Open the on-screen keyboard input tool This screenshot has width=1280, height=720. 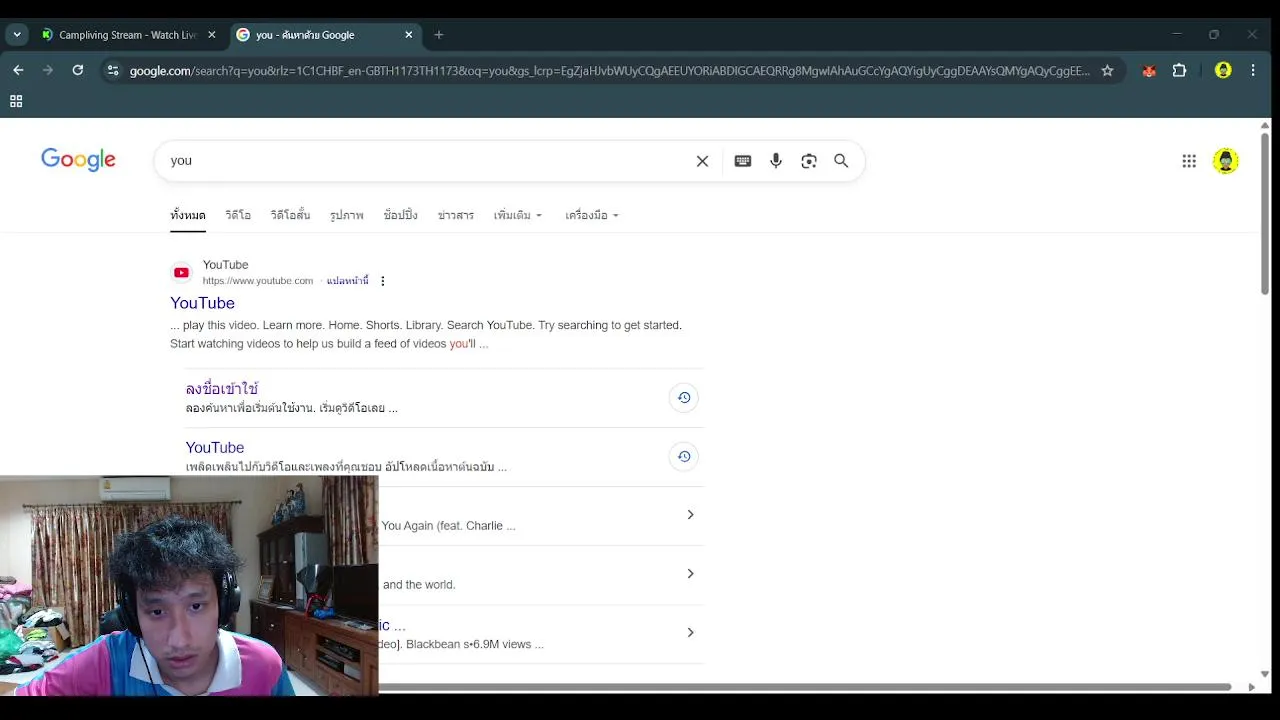(x=743, y=161)
